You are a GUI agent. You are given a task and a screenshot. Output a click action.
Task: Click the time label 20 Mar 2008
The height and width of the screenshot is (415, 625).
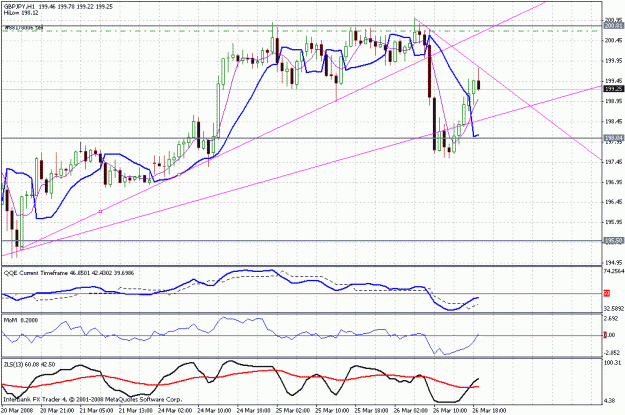[17, 410]
